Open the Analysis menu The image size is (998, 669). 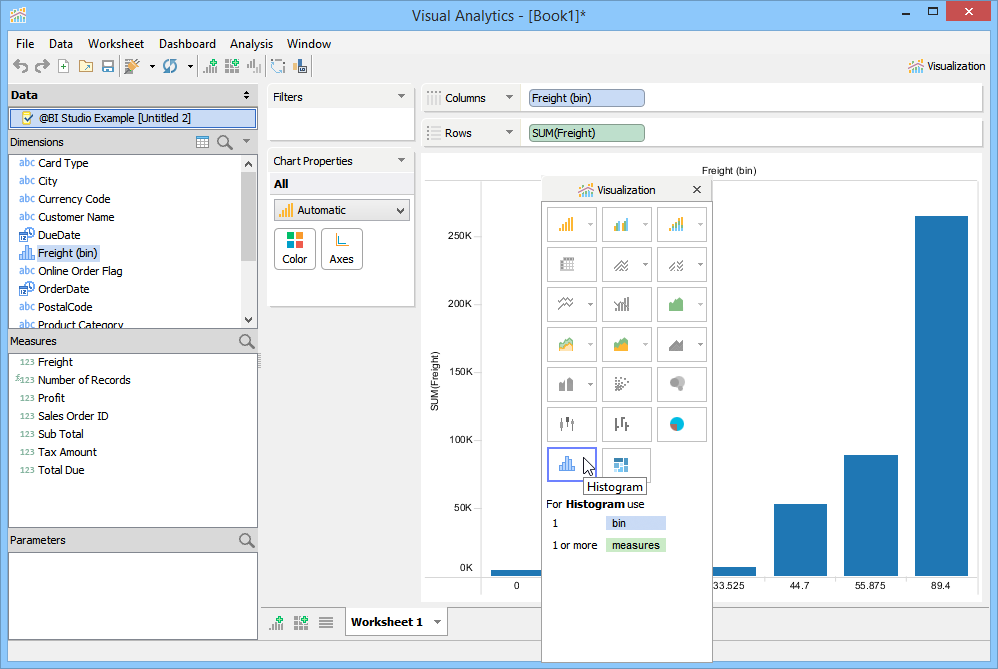point(251,44)
